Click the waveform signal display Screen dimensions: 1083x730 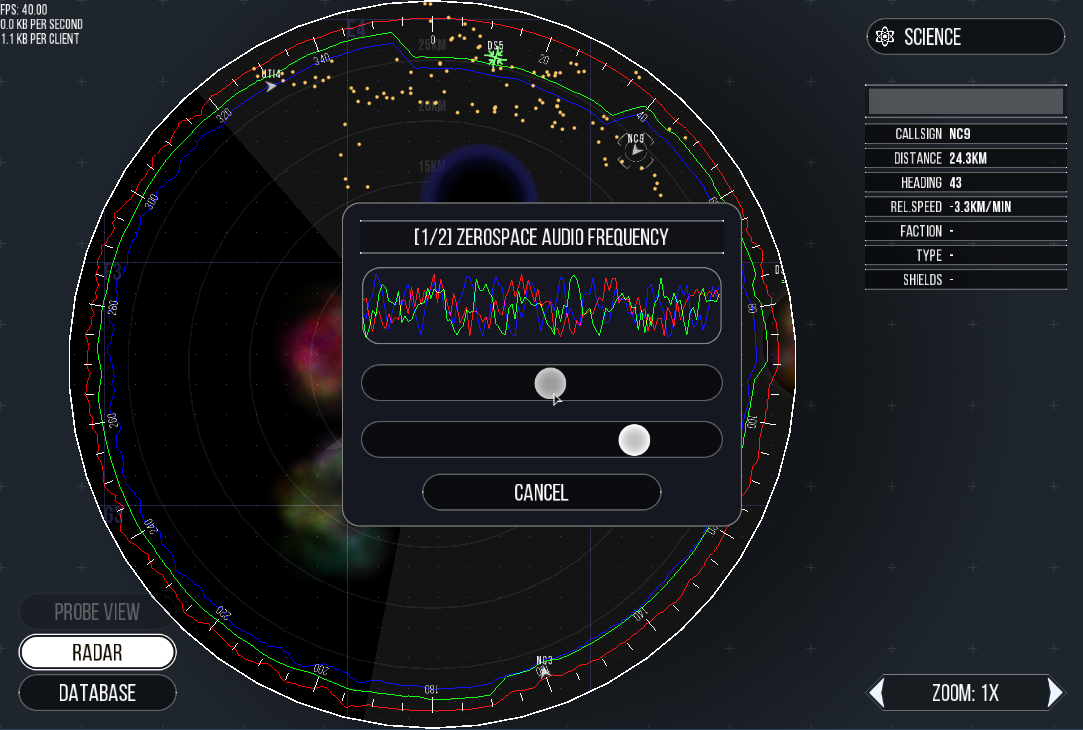tap(541, 305)
